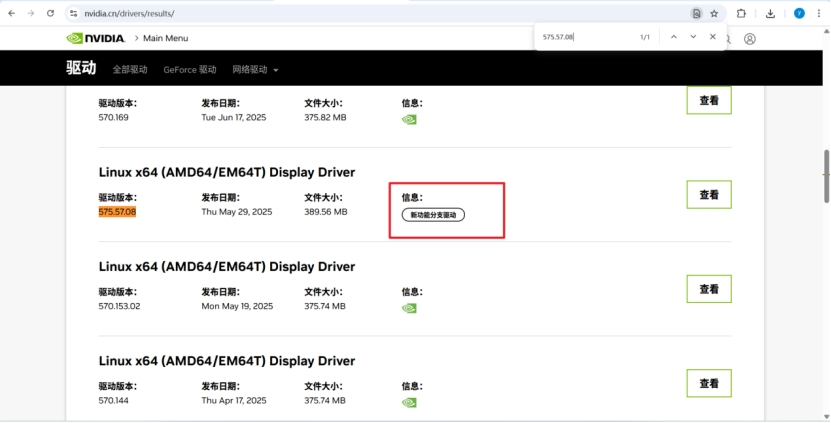
Task: Open the browser downloads panel
Action: 771,14
